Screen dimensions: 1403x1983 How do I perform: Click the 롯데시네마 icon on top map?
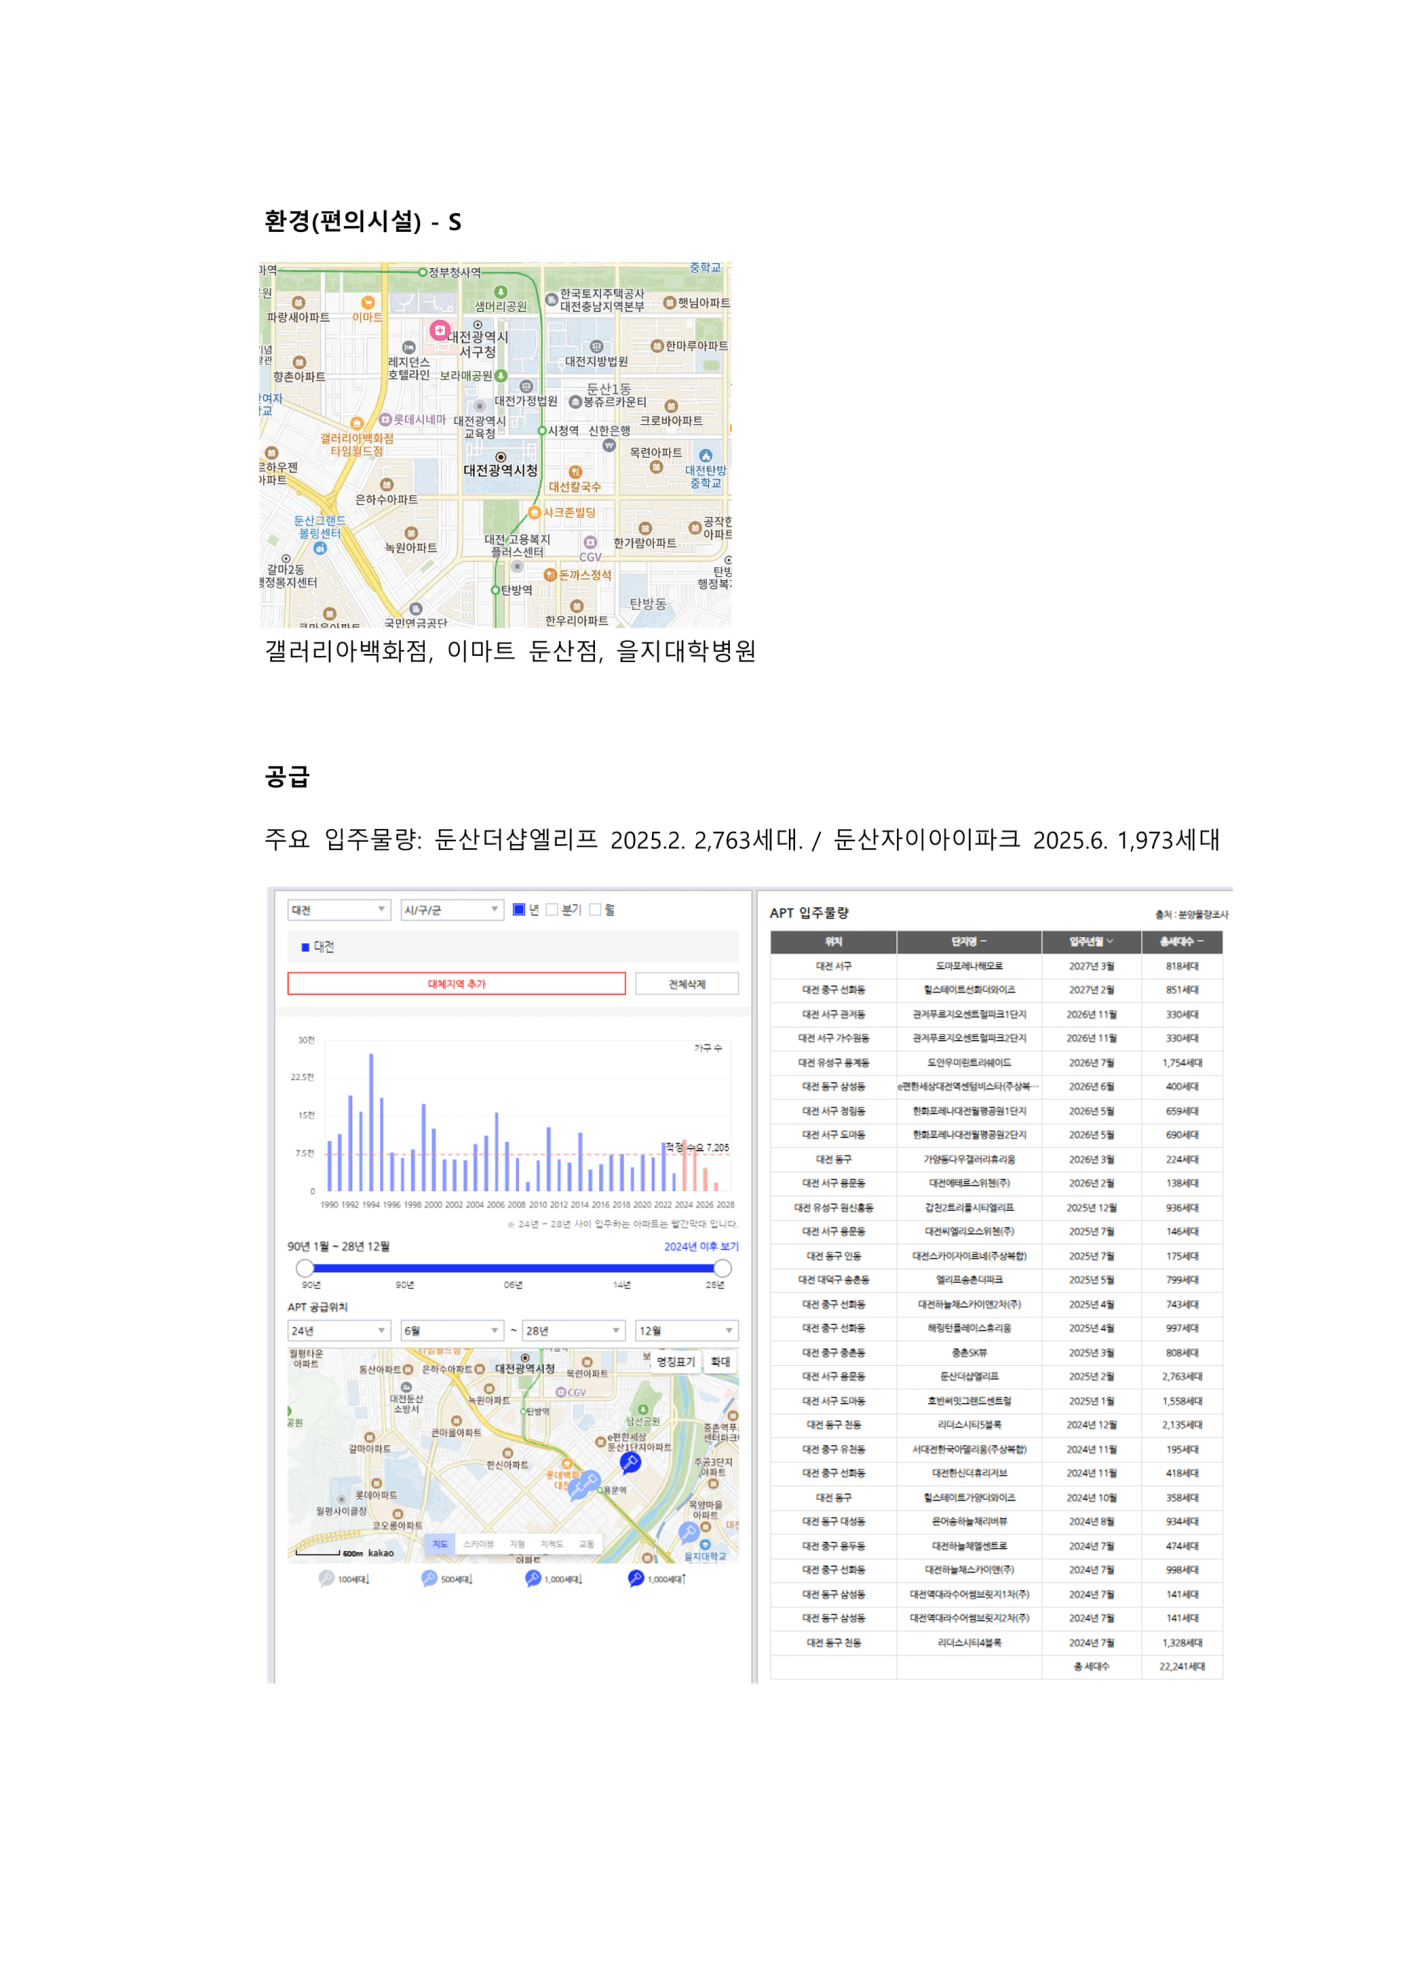pos(385,419)
